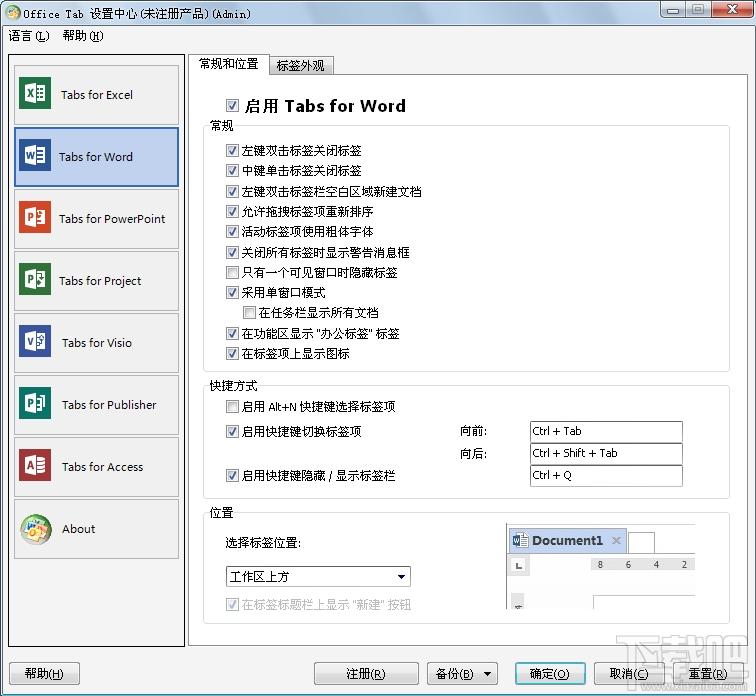Image resolution: width=756 pixels, height=696 pixels.
Task: Select the Tabs for Publisher label text
Action: point(109,405)
